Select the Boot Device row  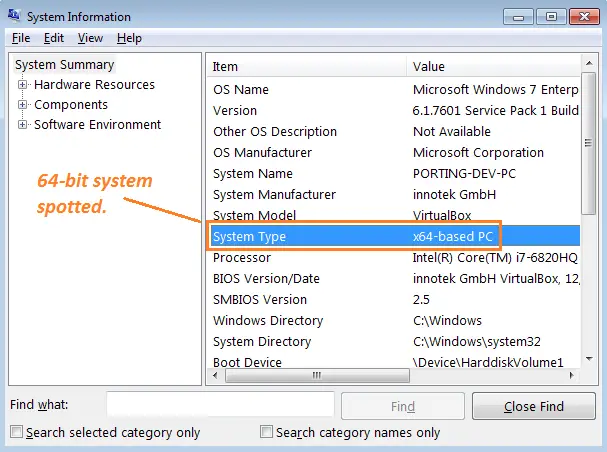click(393, 362)
